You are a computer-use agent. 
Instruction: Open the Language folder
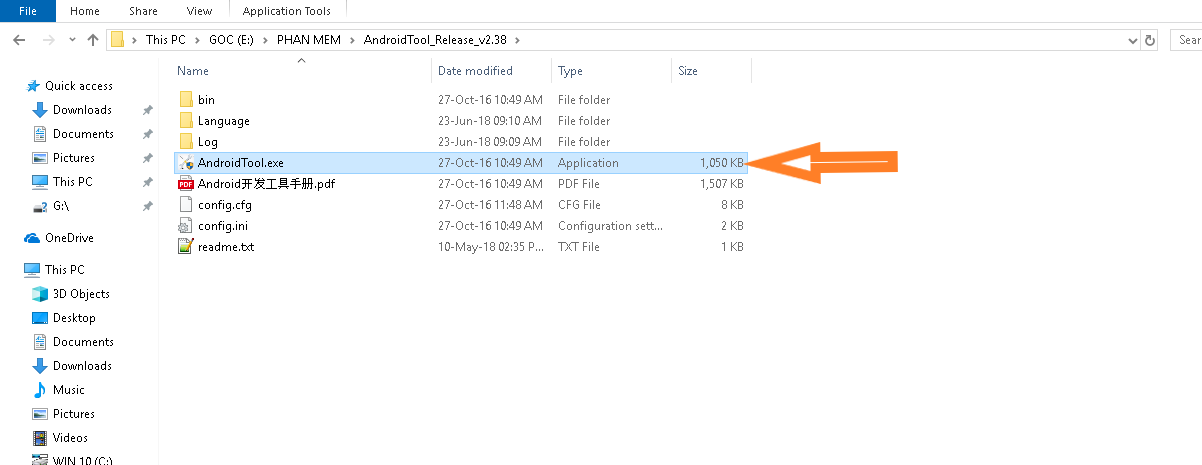[223, 121]
